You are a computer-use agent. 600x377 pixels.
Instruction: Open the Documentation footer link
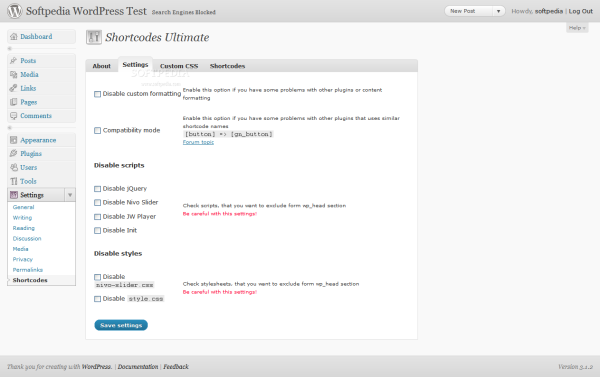pyautogui.click(x=138, y=367)
